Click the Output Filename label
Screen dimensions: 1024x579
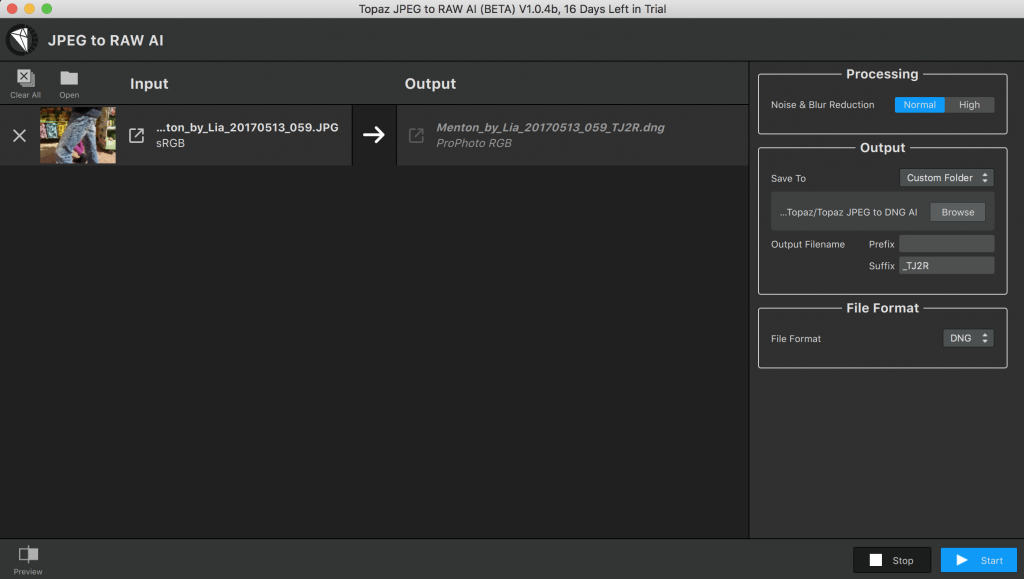[x=808, y=244]
